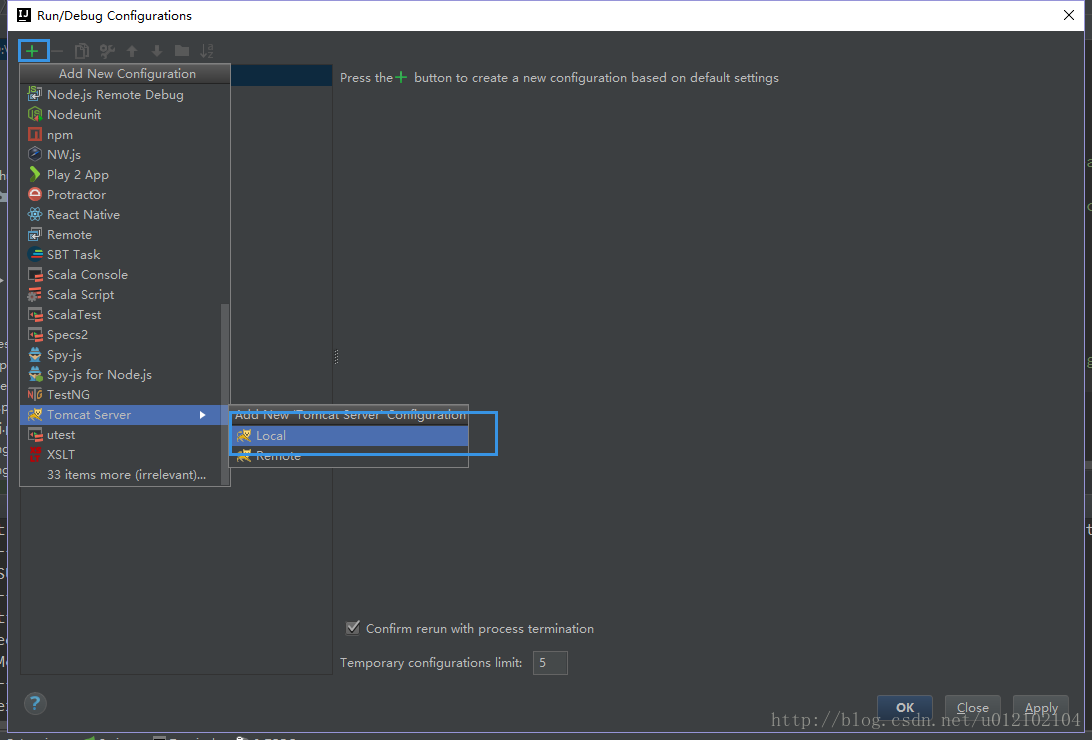Toggle Confirm rerun with process termination
Viewport: 1092px width, 740px height.
point(353,628)
